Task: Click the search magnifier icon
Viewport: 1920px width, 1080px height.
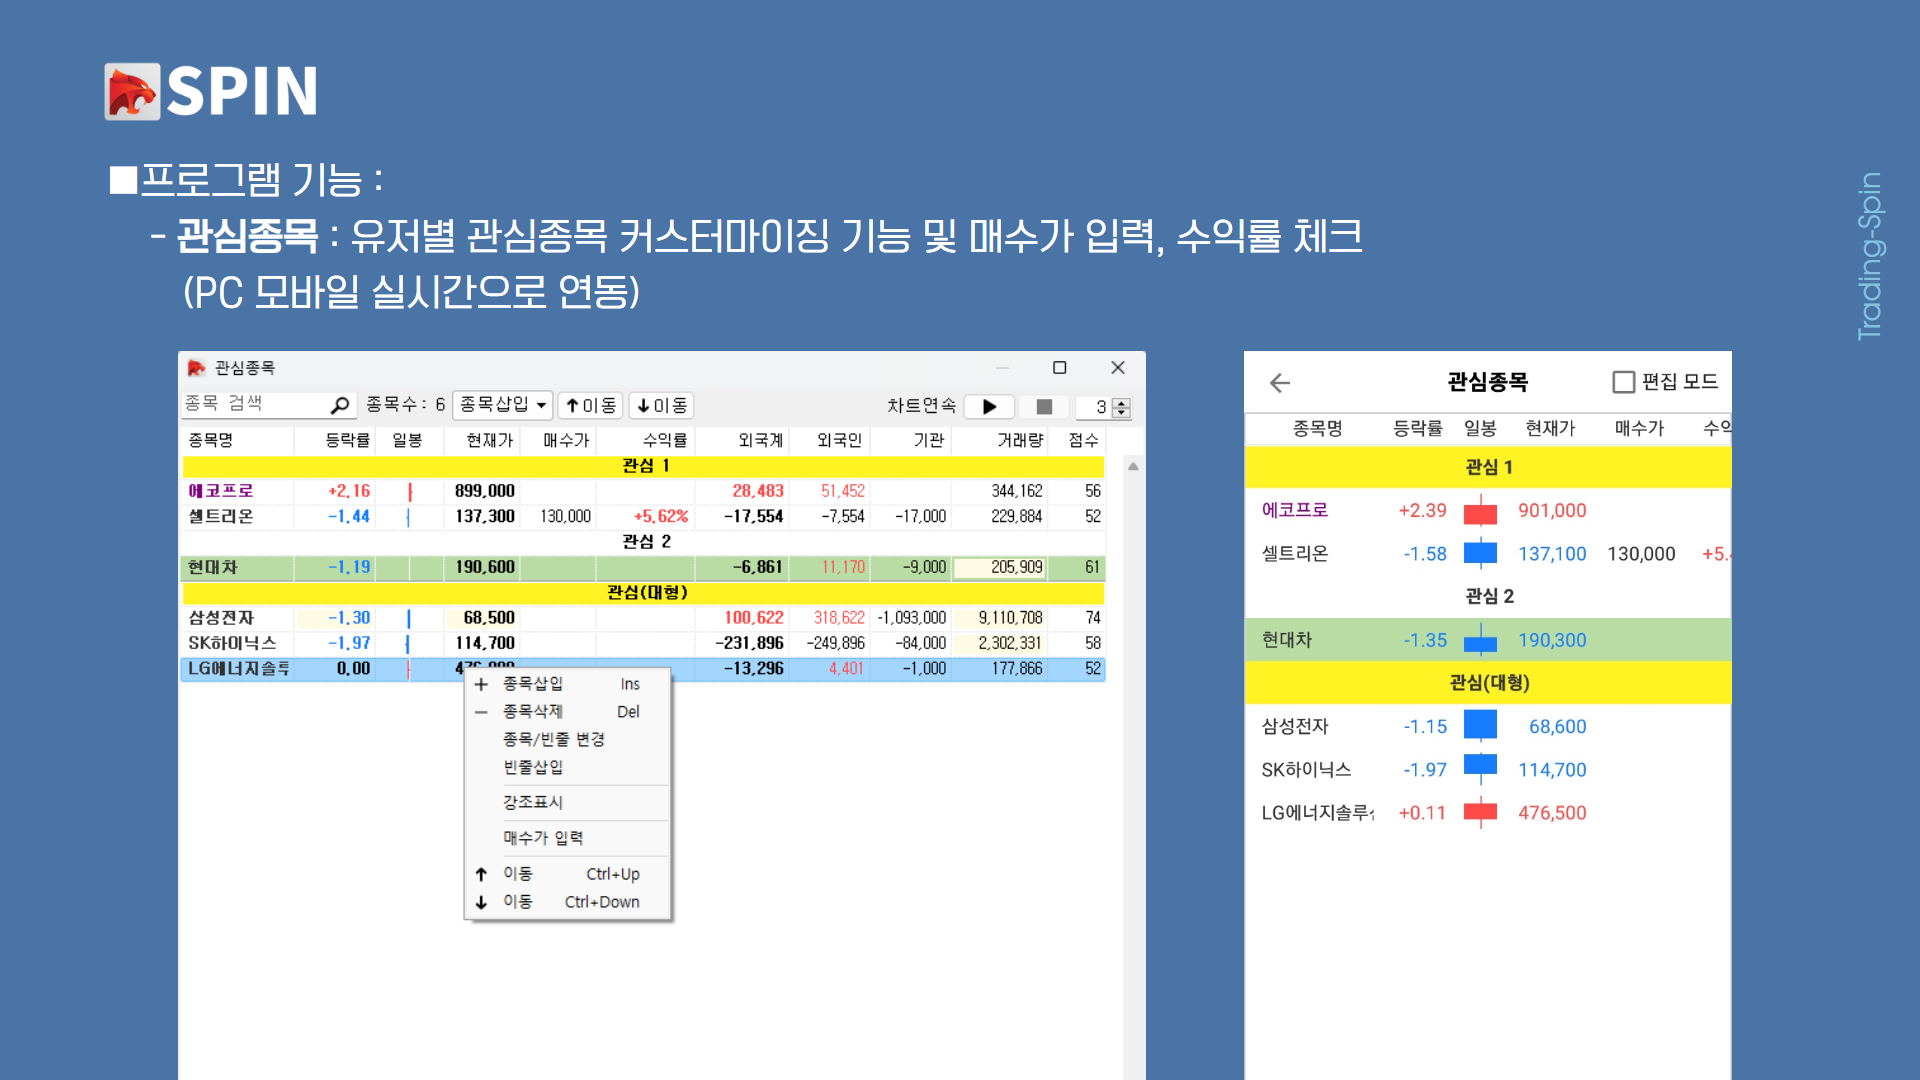Action: click(x=340, y=405)
